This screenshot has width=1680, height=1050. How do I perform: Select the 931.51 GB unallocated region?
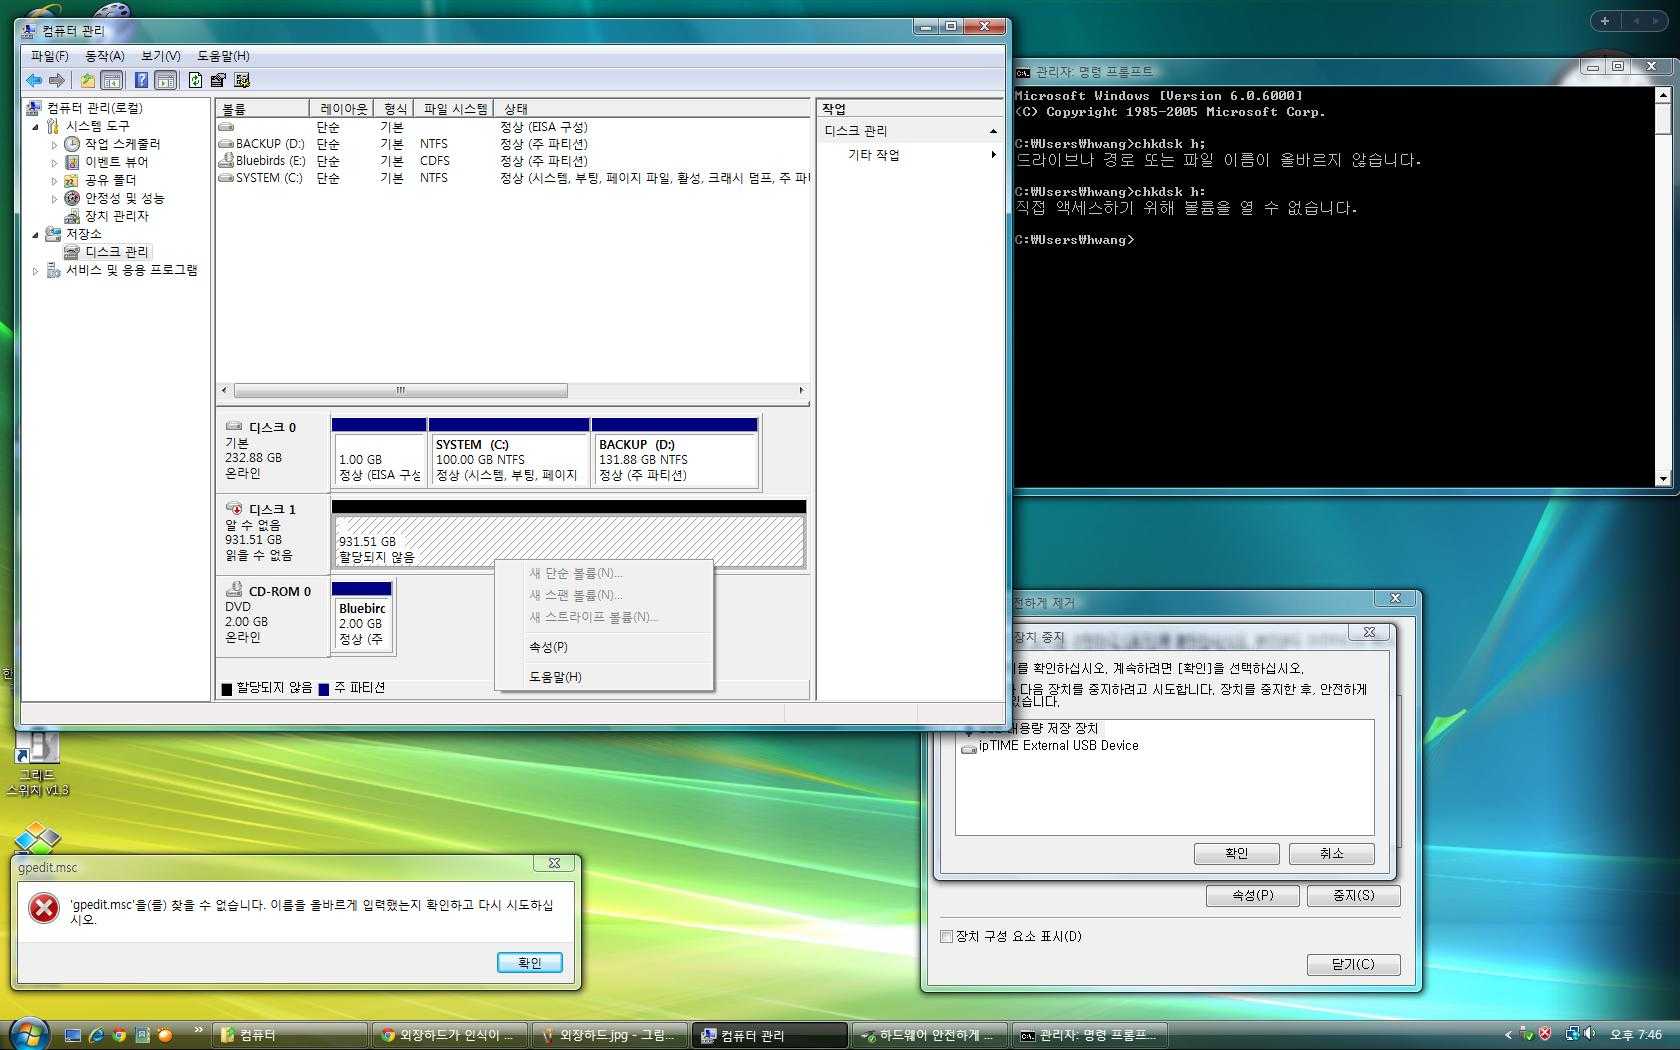pyautogui.click(x=568, y=535)
